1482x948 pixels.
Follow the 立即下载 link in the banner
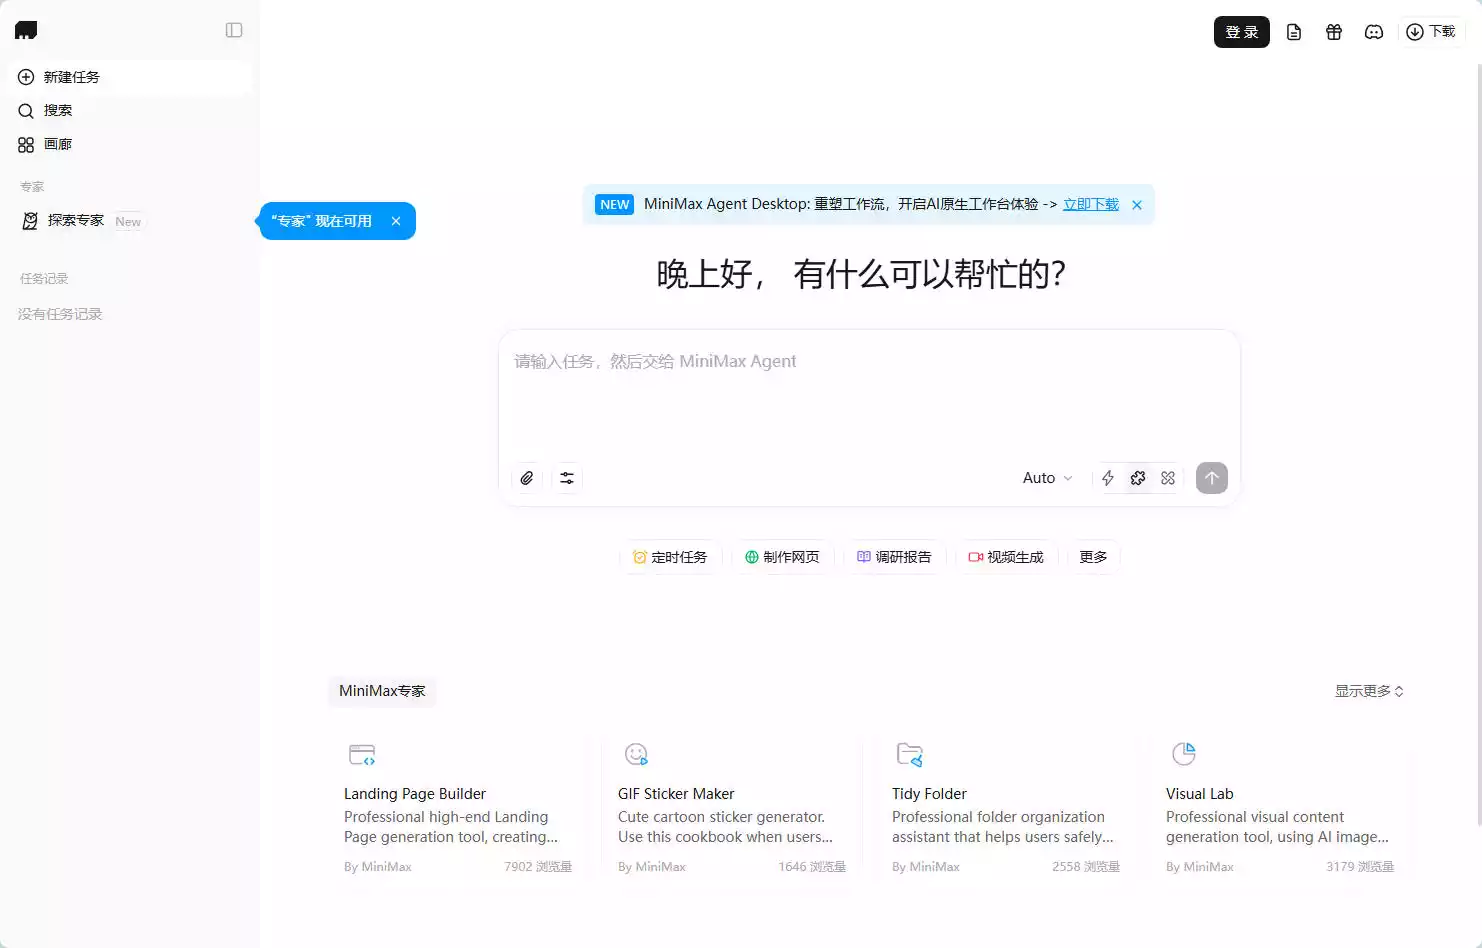point(1091,204)
